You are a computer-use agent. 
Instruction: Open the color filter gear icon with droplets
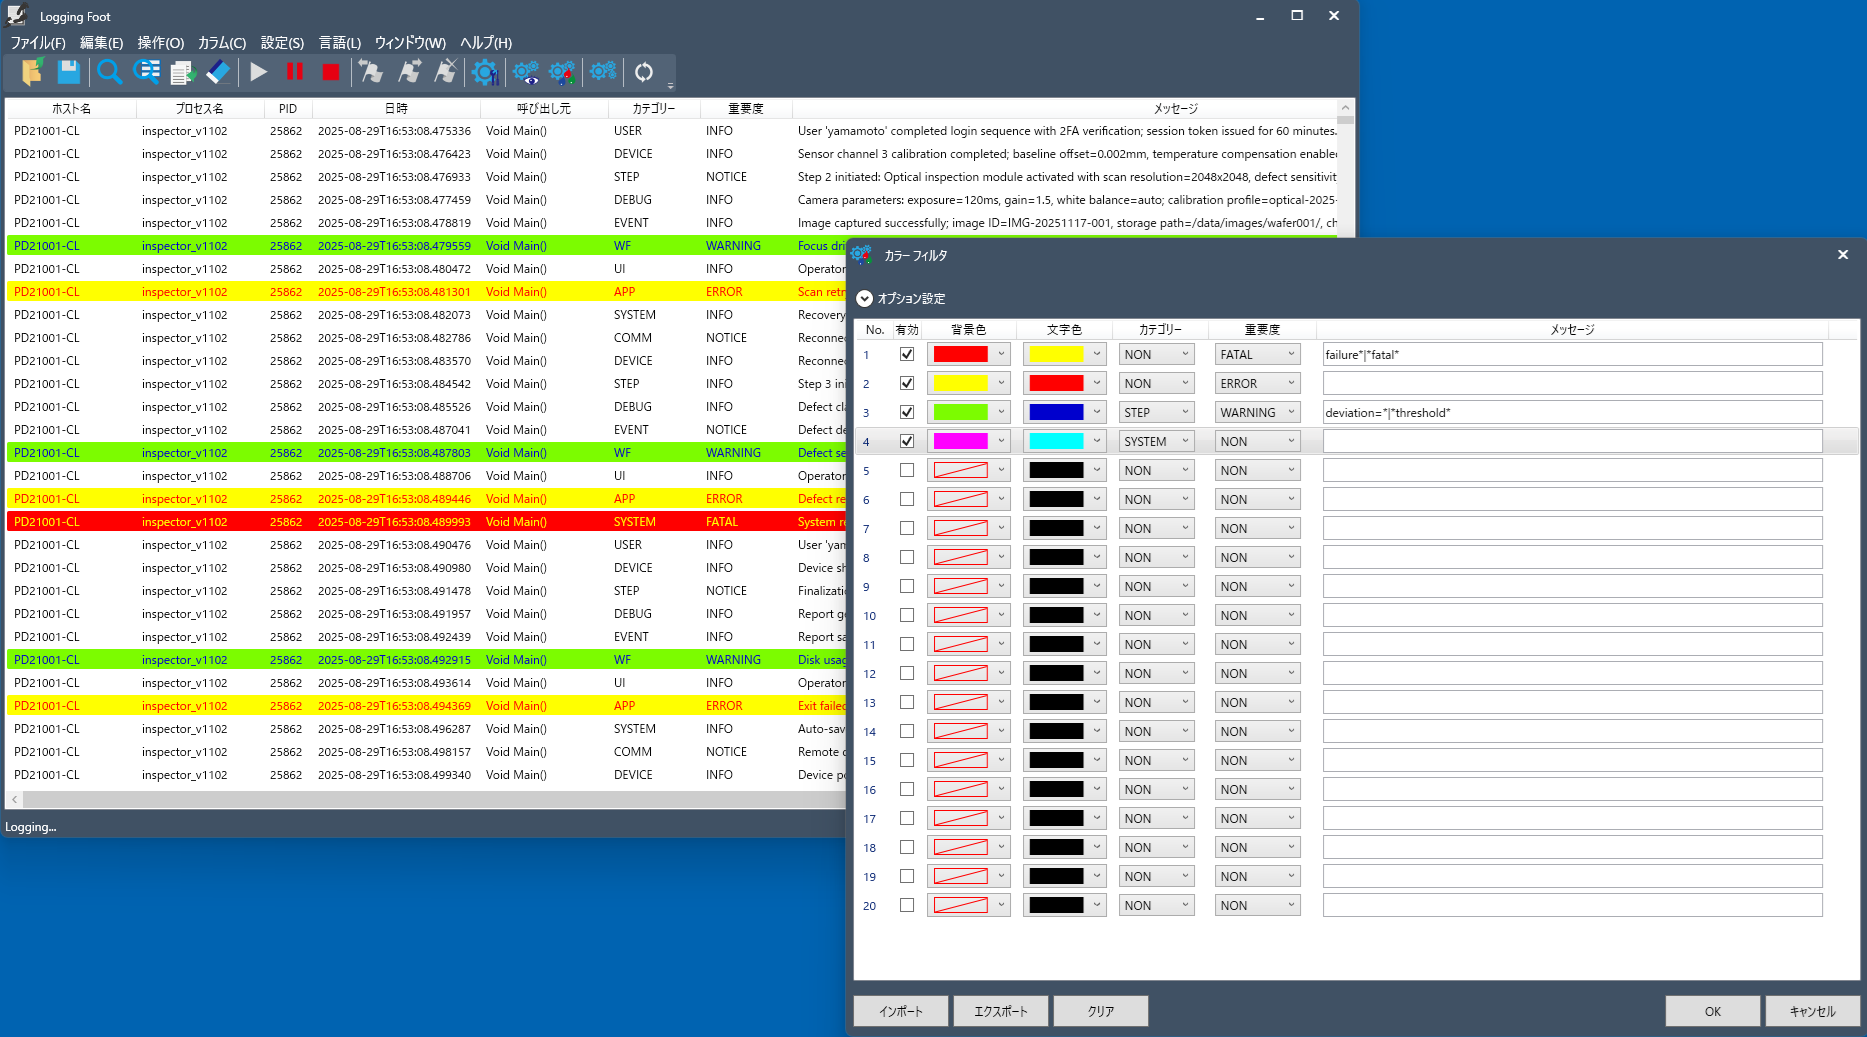pyautogui.click(x=562, y=72)
